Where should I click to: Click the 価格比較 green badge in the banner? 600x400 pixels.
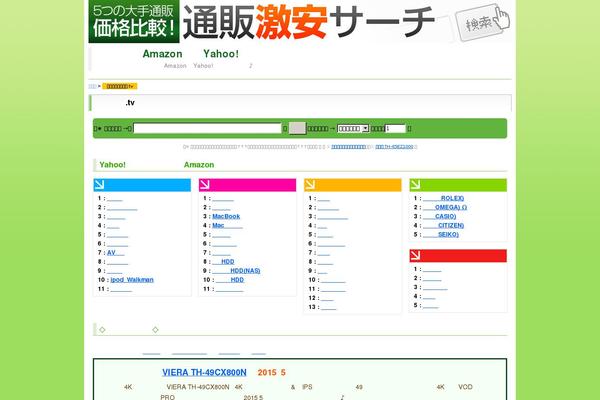tap(134, 21)
